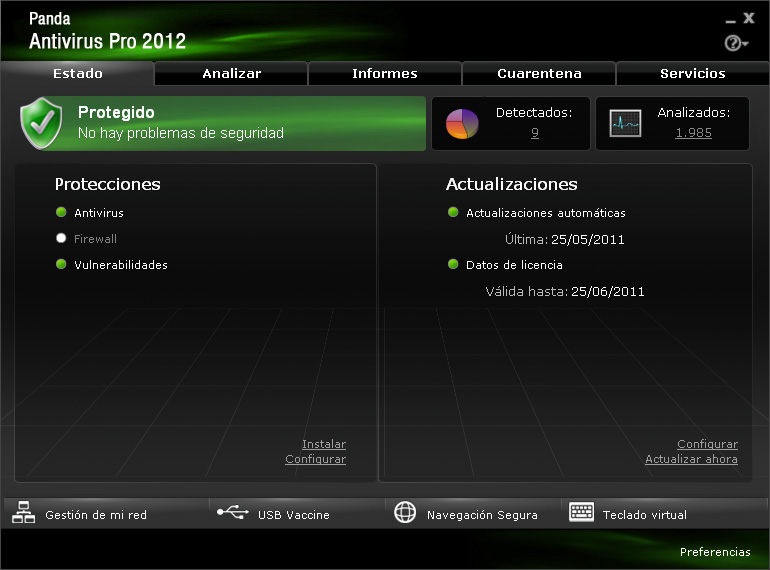Click the Detectados: label

(x=534, y=113)
